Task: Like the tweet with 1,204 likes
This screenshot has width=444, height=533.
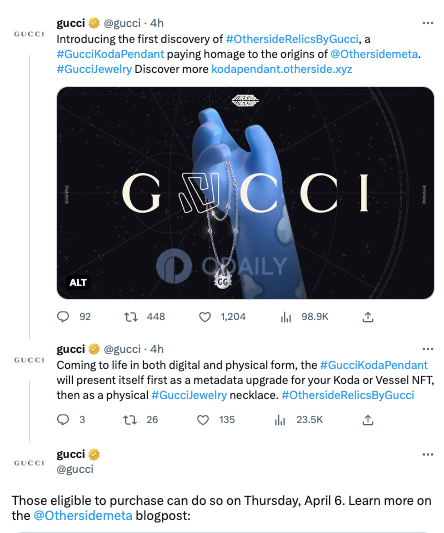Action: tap(205, 317)
